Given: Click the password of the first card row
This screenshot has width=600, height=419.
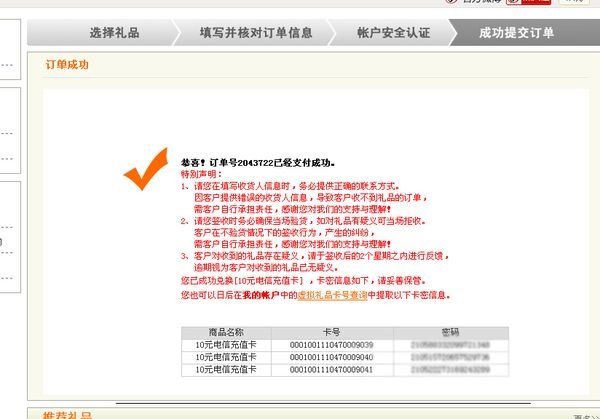Looking at the screenshot, I should (449, 344).
